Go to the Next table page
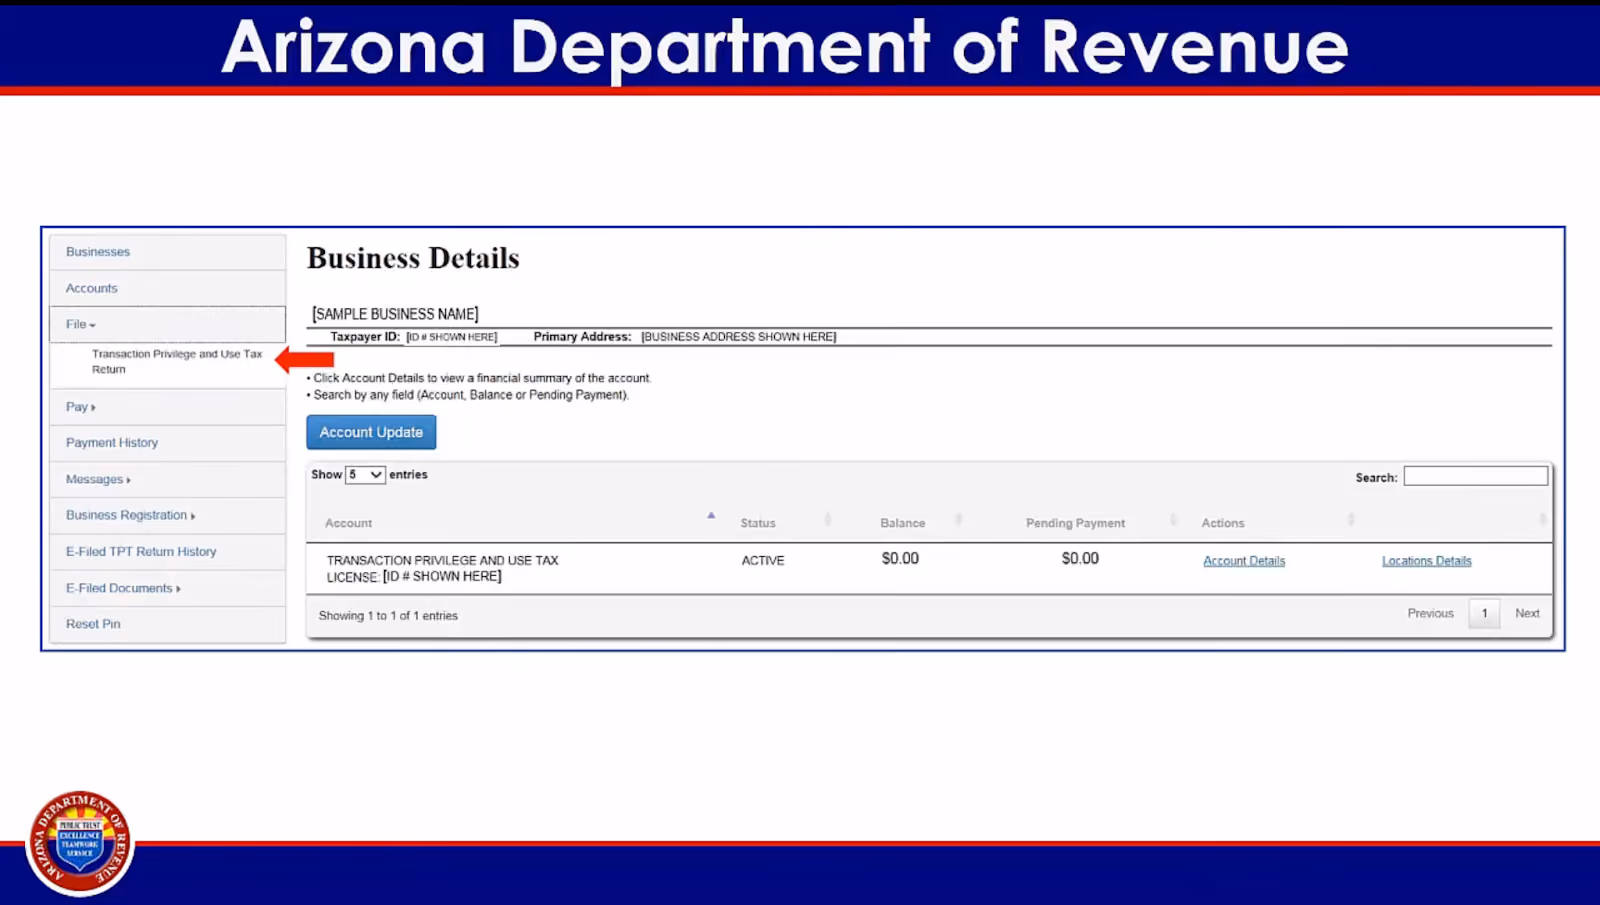 pos(1527,614)
